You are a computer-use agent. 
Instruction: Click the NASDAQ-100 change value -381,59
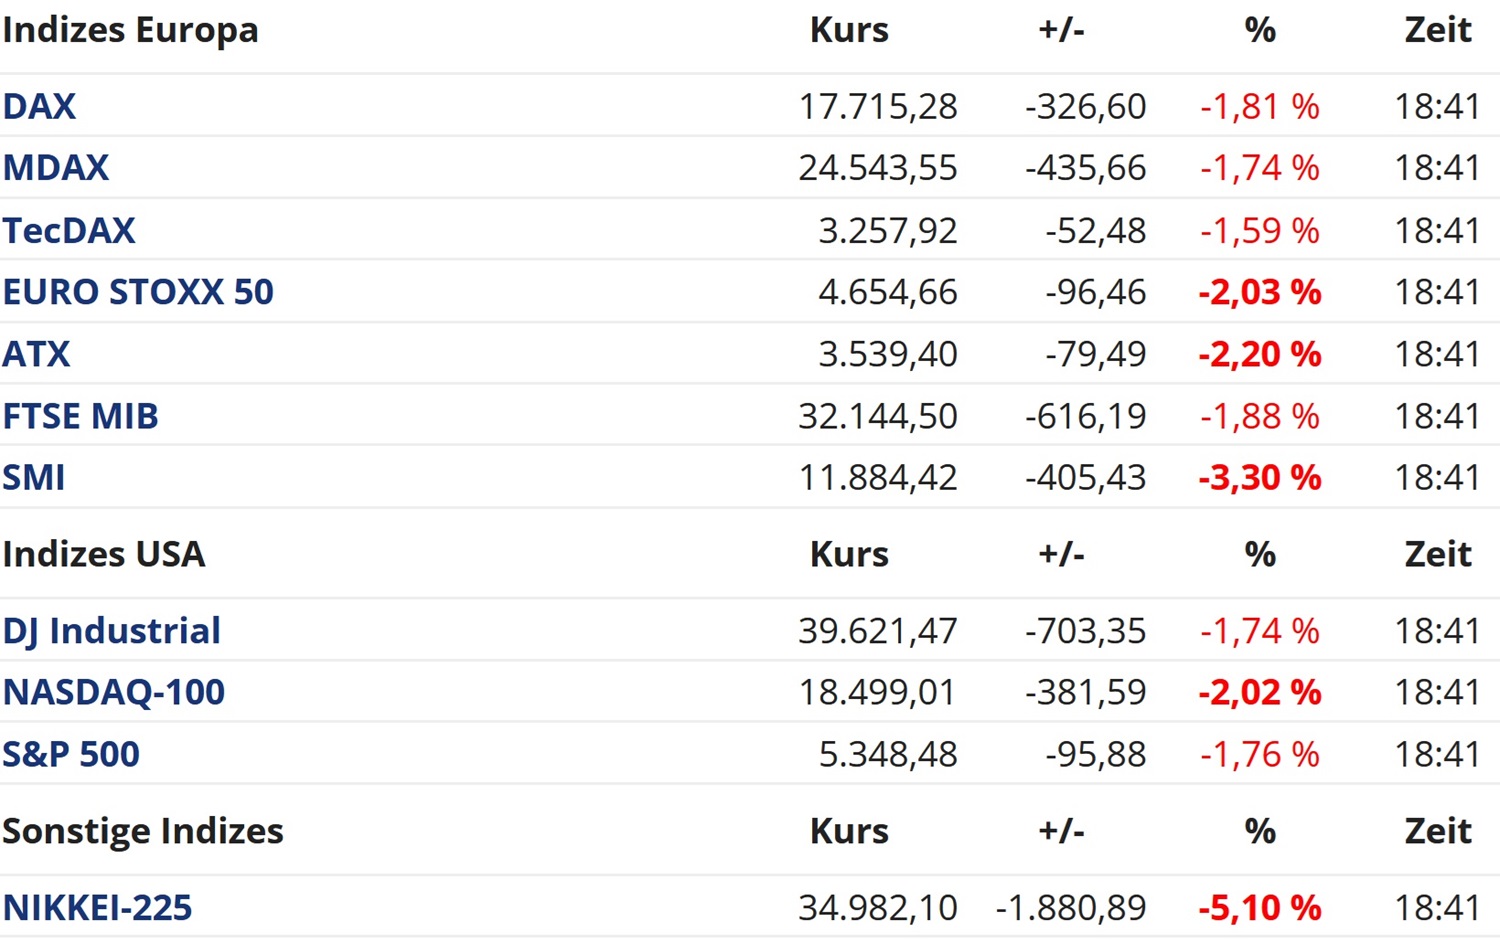1086,692
